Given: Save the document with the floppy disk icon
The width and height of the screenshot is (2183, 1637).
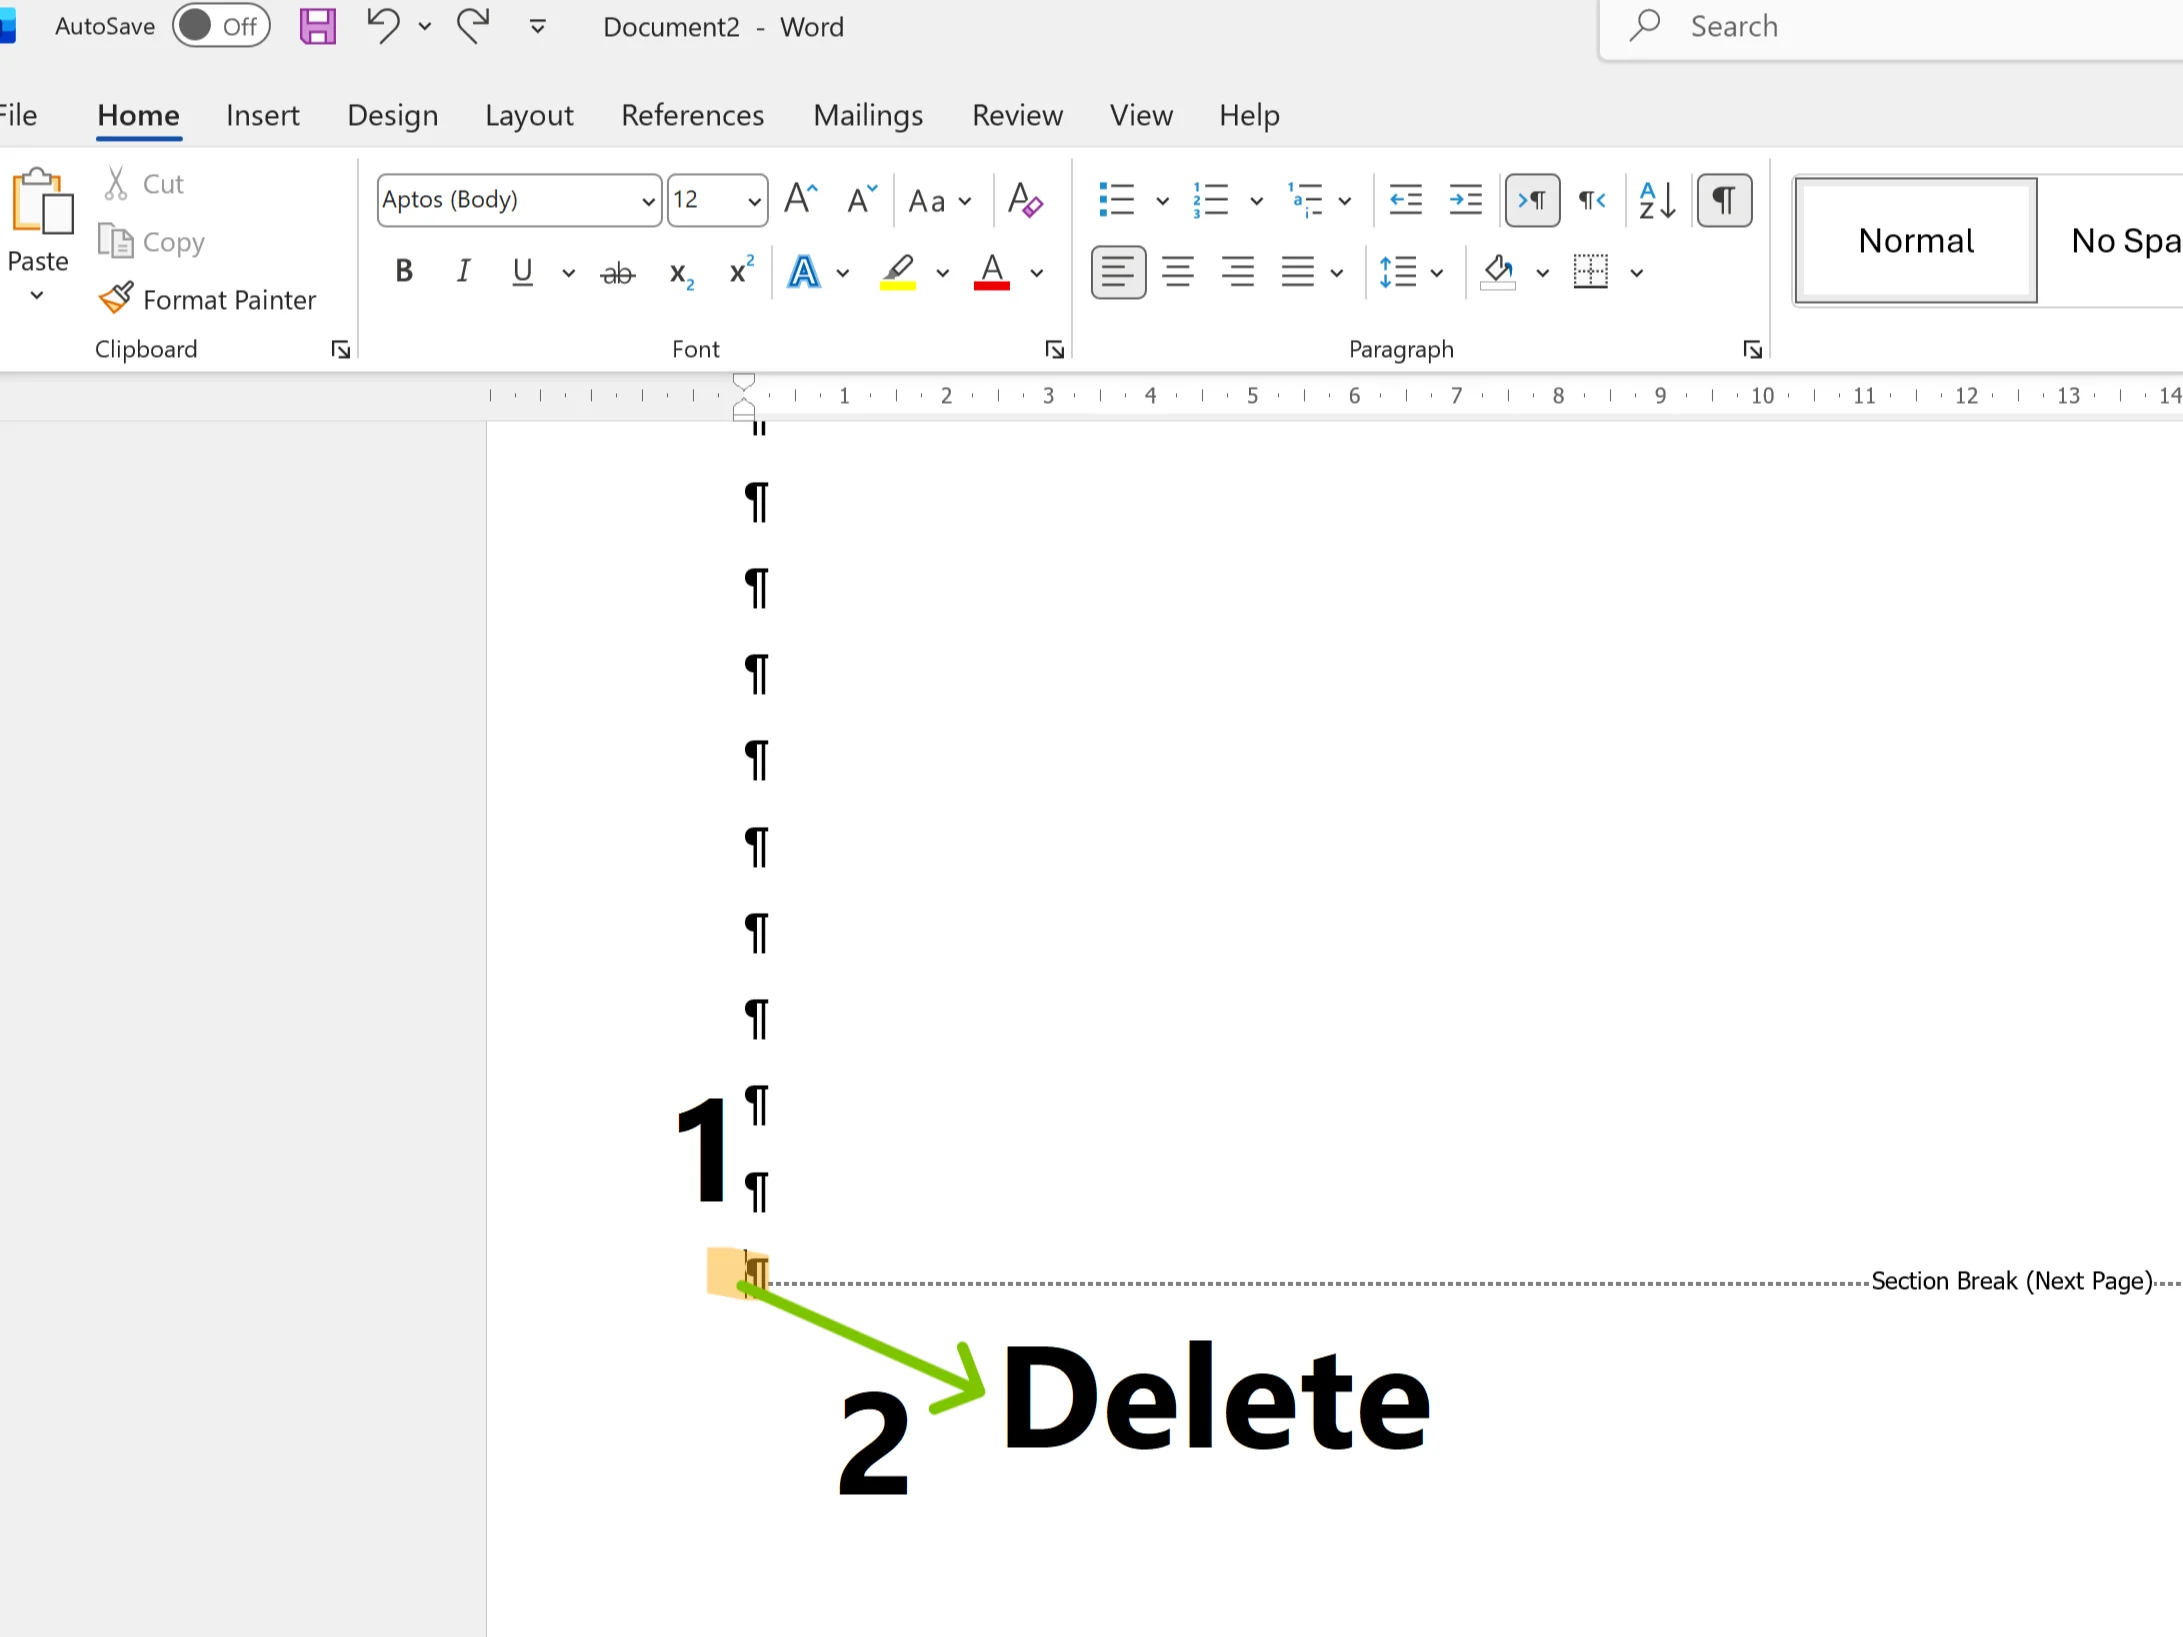Looking at the screenshot, I should point(317,26).
